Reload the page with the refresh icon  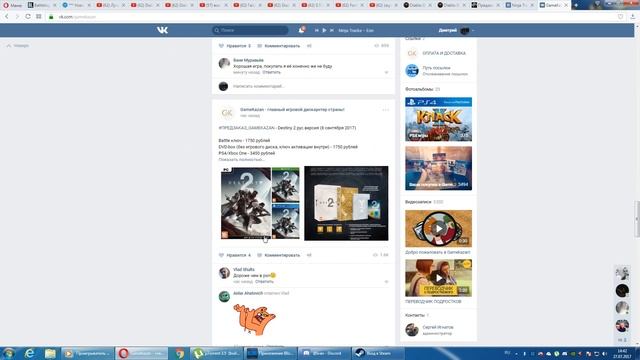28,17
